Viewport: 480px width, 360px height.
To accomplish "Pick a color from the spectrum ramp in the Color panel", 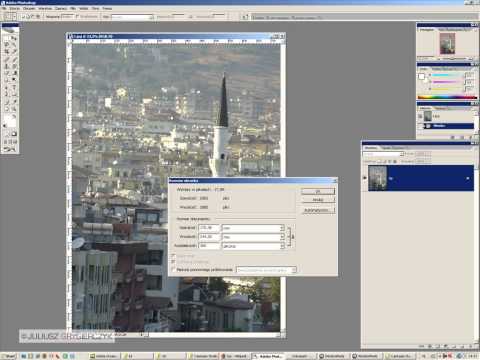I will click(447, 97).
